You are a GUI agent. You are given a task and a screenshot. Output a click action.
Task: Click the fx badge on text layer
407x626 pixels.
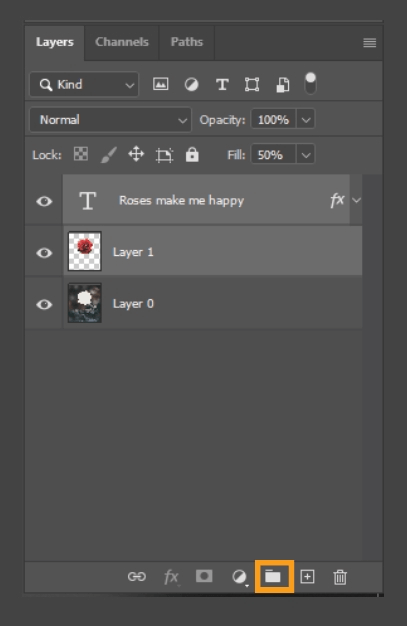[x=337, y=200]
